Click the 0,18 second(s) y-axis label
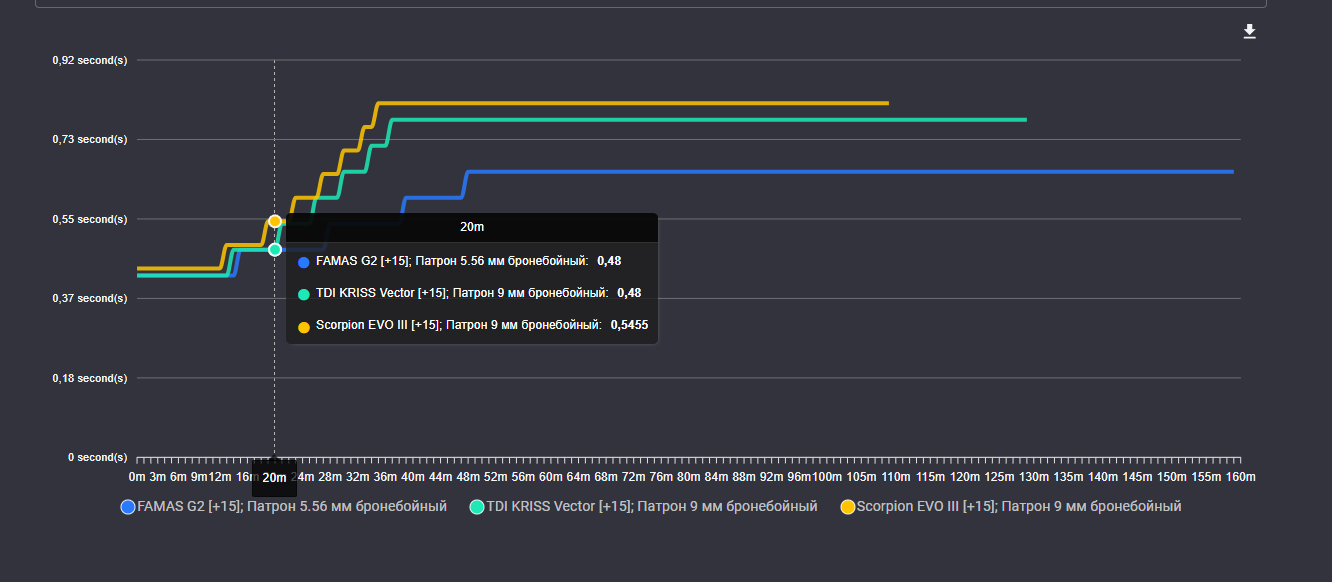The height and width of the screenshot is (582, 1332). [x=90, y=378]
